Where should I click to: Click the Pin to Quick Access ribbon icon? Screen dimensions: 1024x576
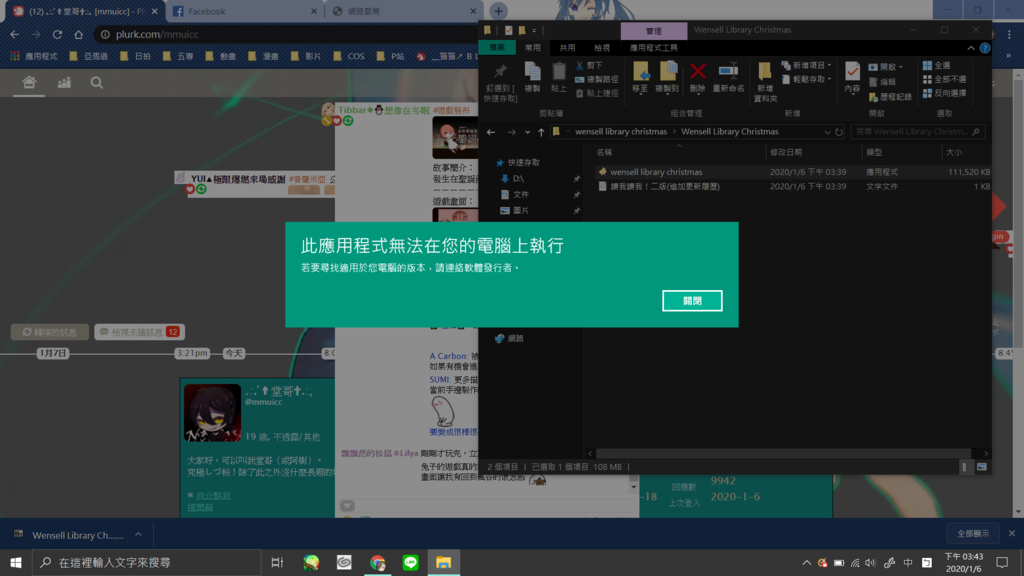[500, 82]
